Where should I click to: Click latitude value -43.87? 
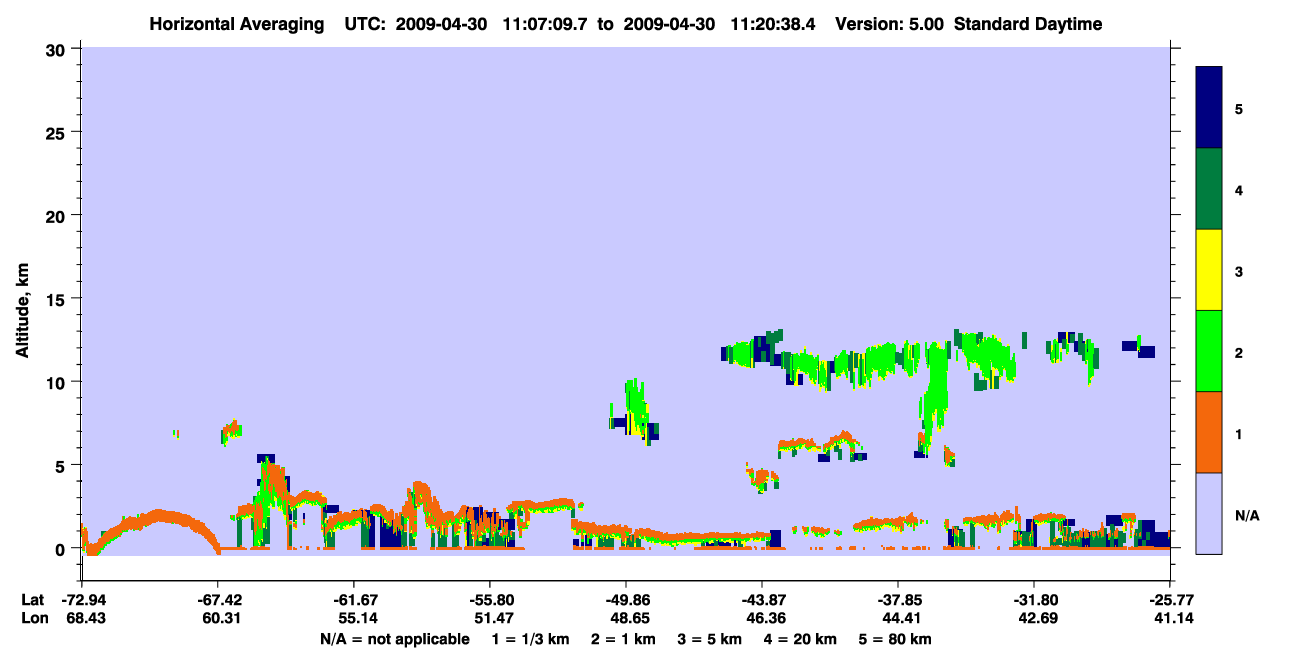pos(762,600)
